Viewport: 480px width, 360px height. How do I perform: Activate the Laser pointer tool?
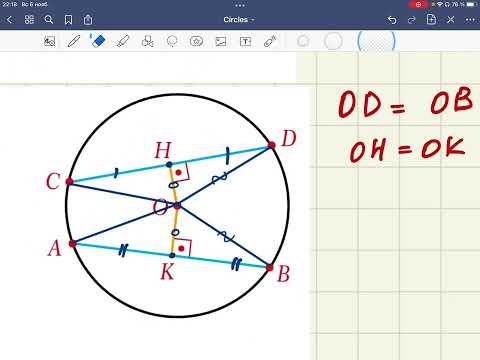click(270, 41)
